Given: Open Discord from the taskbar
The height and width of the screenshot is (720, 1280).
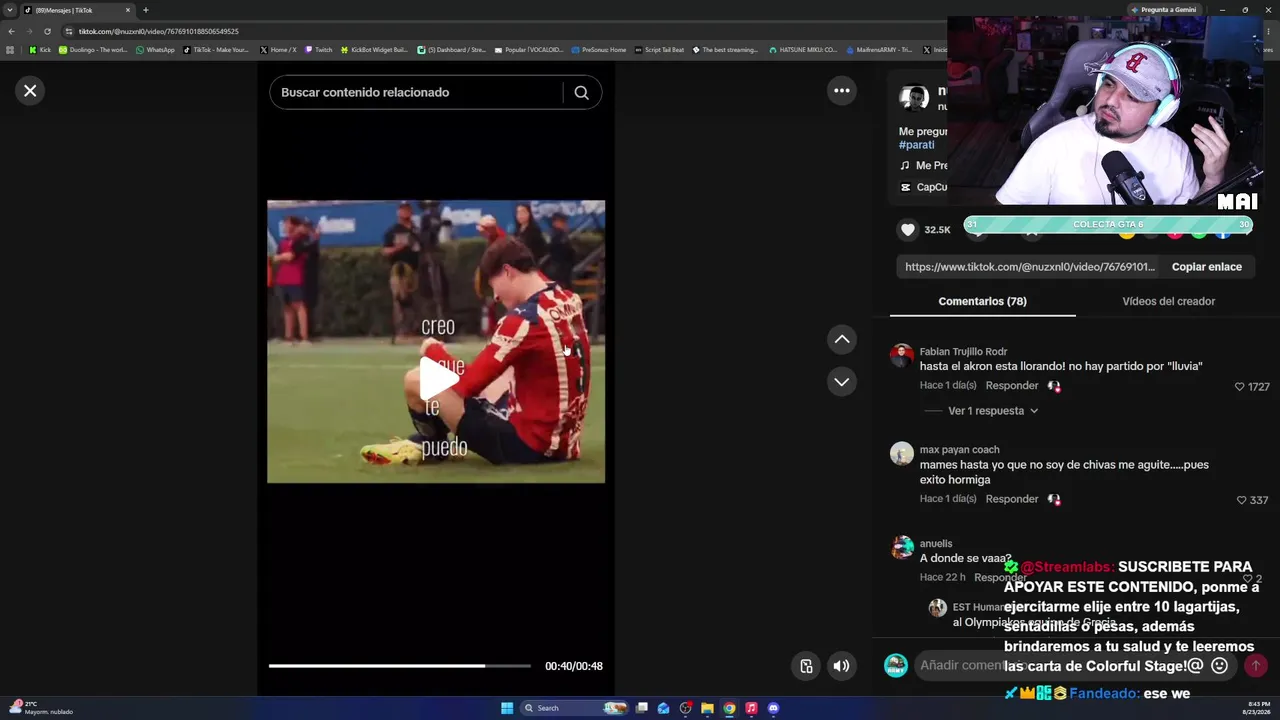Looking at the screenshot, I should coord(773,708).
